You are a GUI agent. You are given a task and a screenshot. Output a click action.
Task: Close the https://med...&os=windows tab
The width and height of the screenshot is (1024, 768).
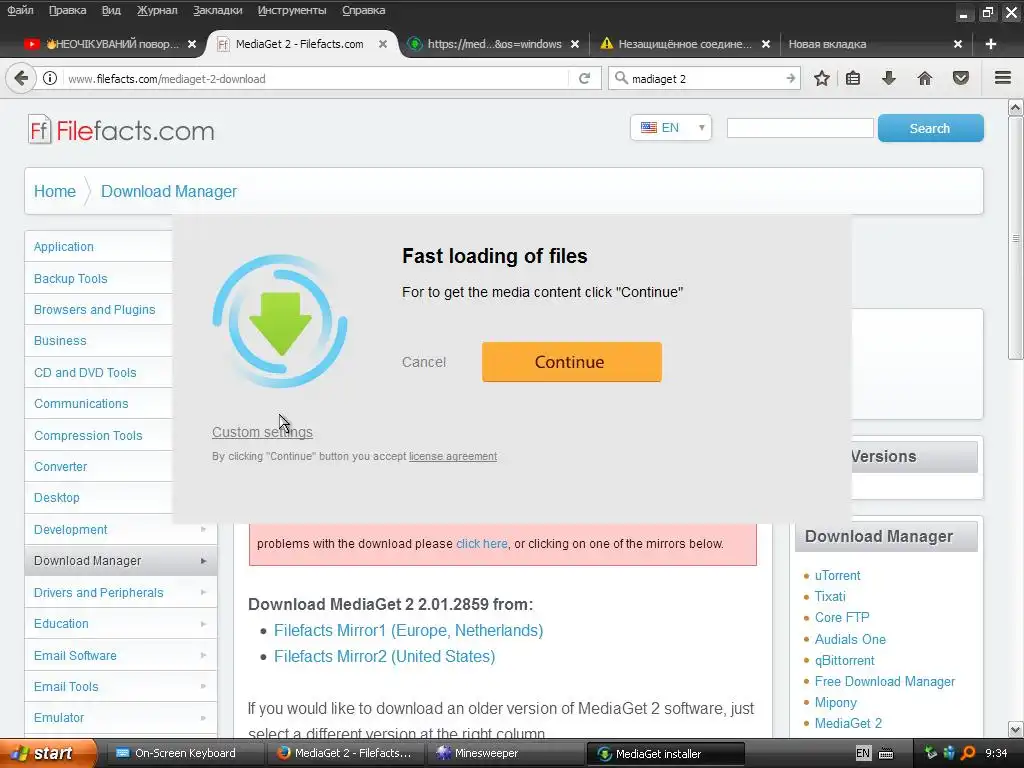[575, 44]
